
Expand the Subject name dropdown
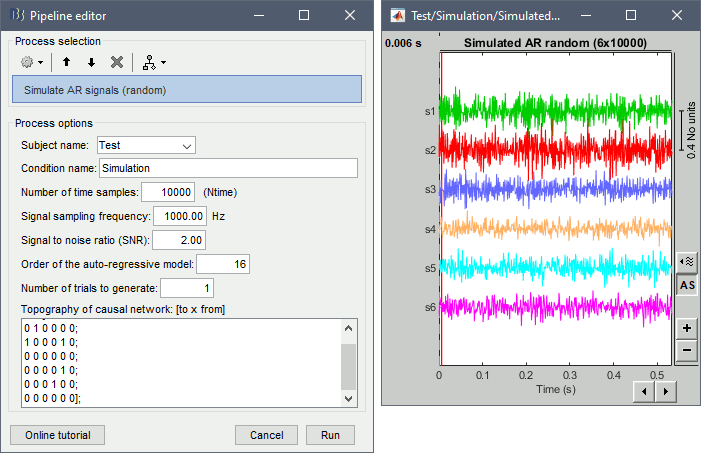tap(146, 145)
